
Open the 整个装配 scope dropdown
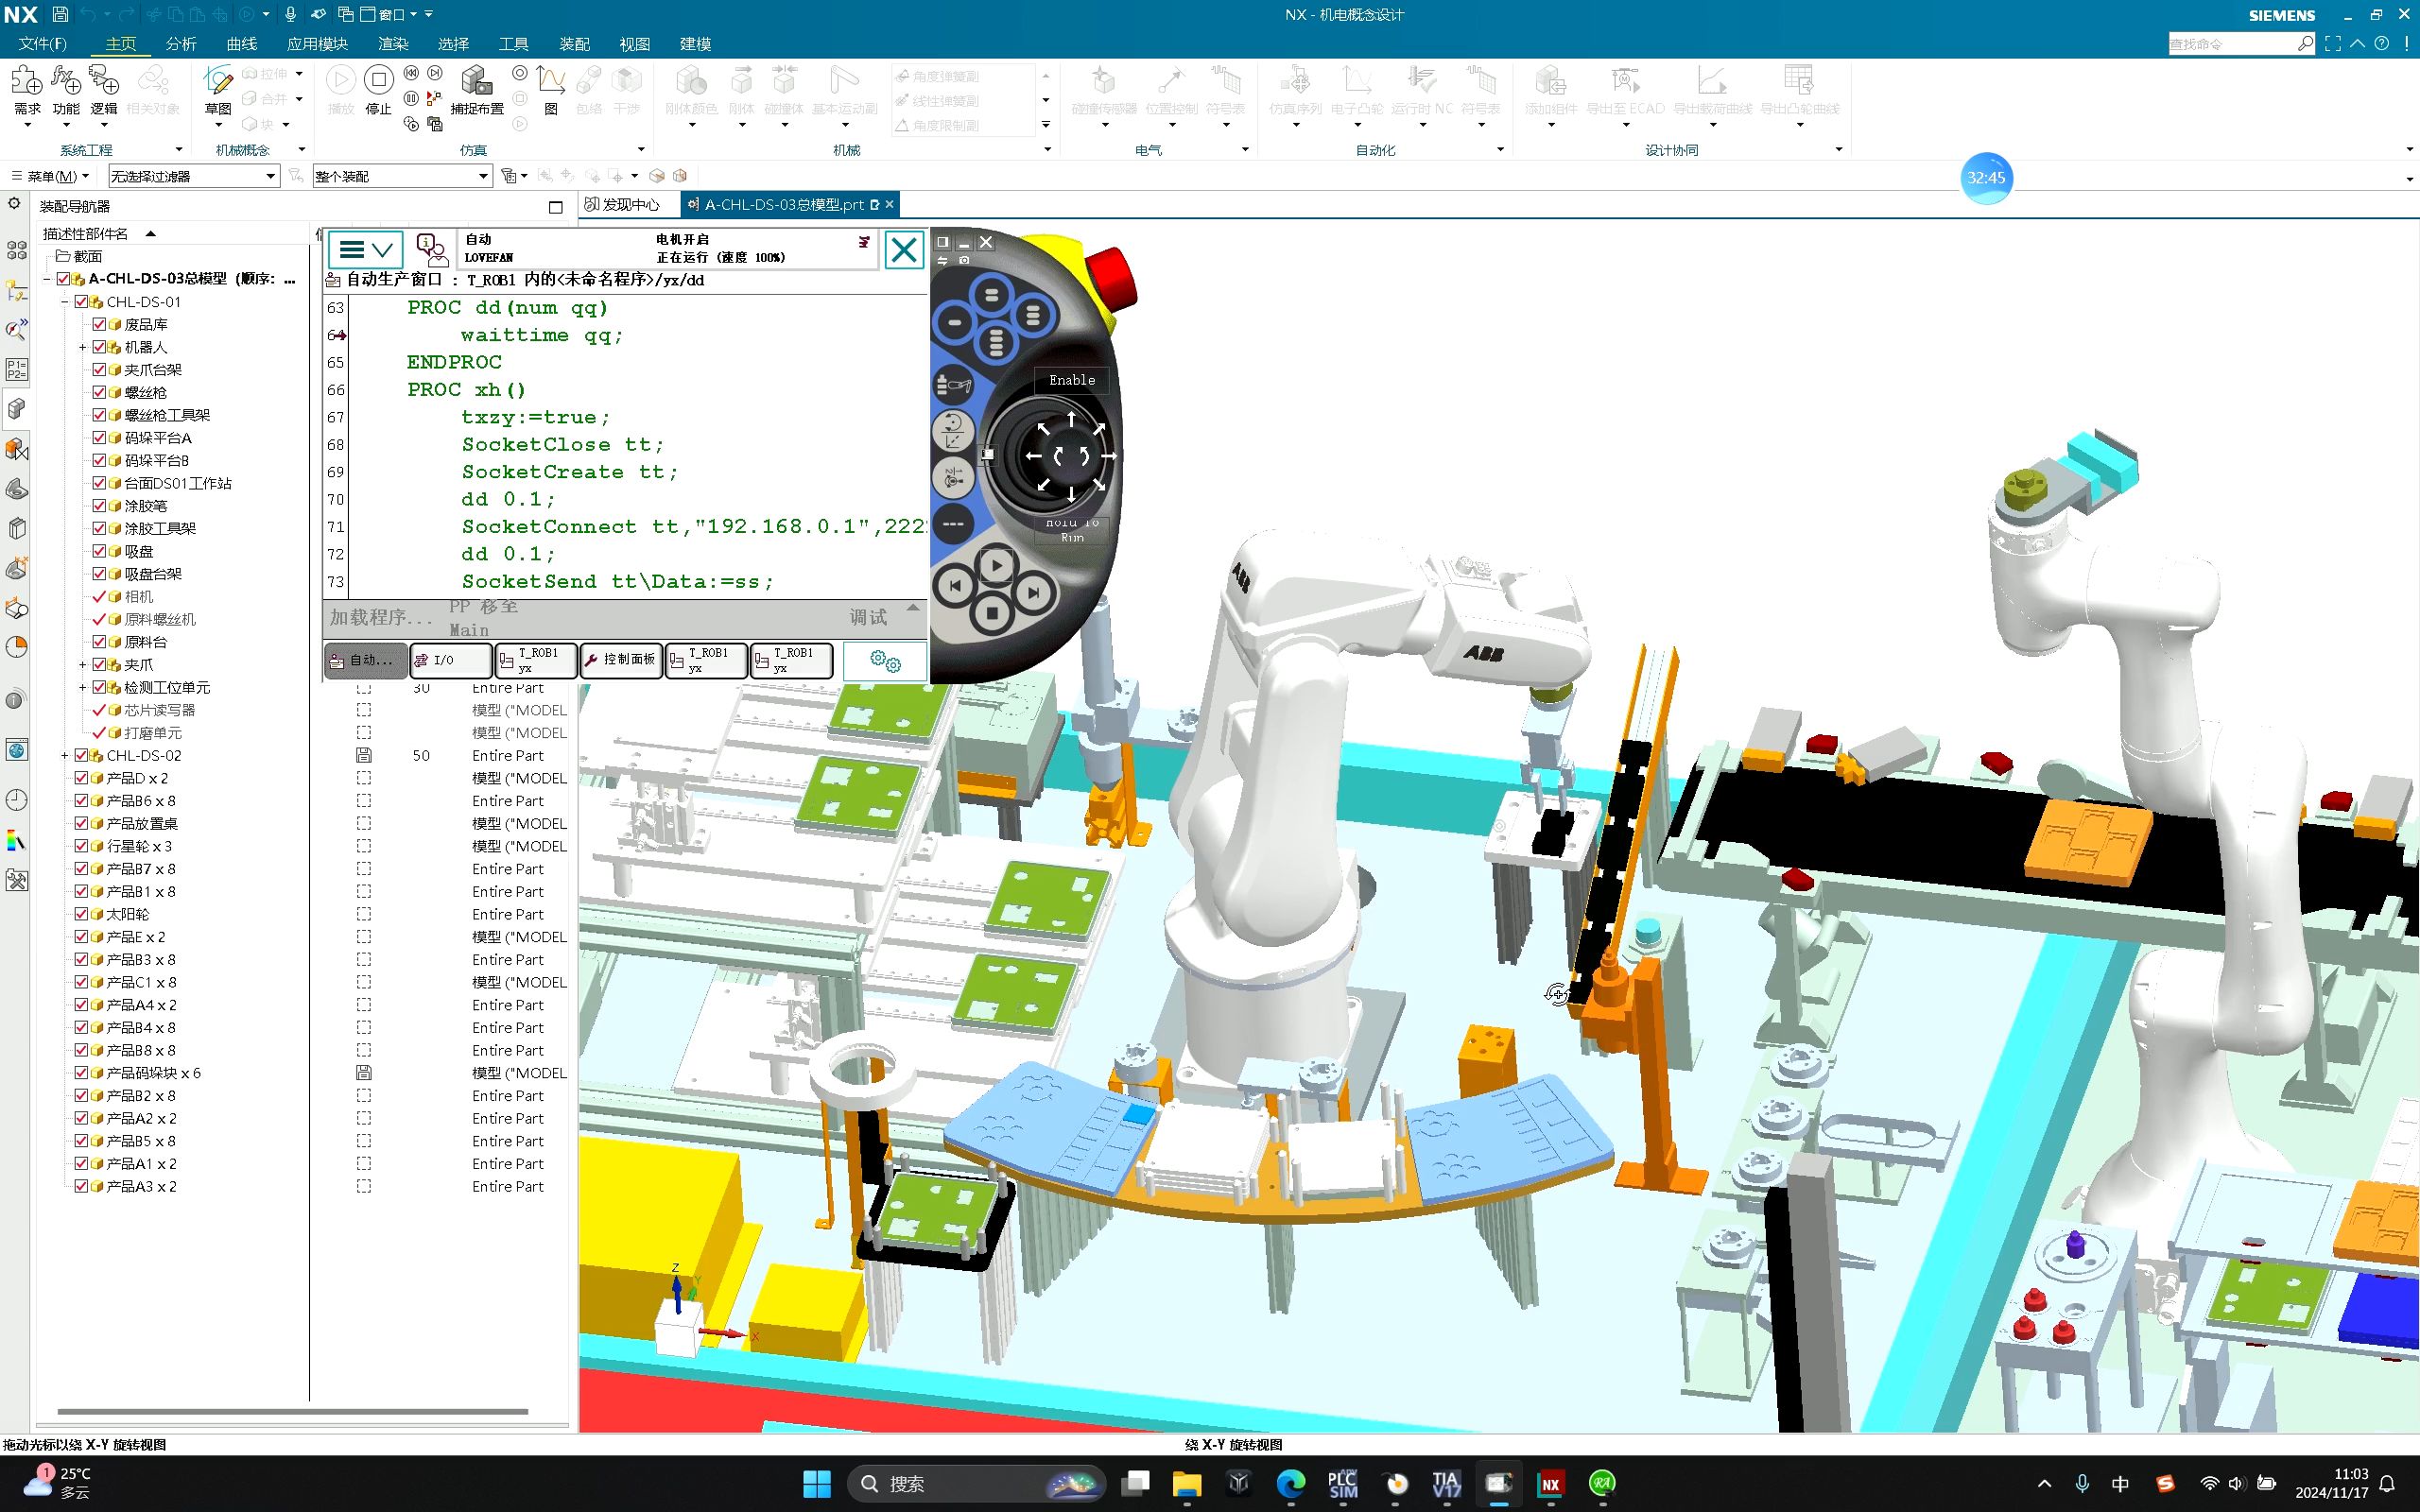[x=402, y=176]
